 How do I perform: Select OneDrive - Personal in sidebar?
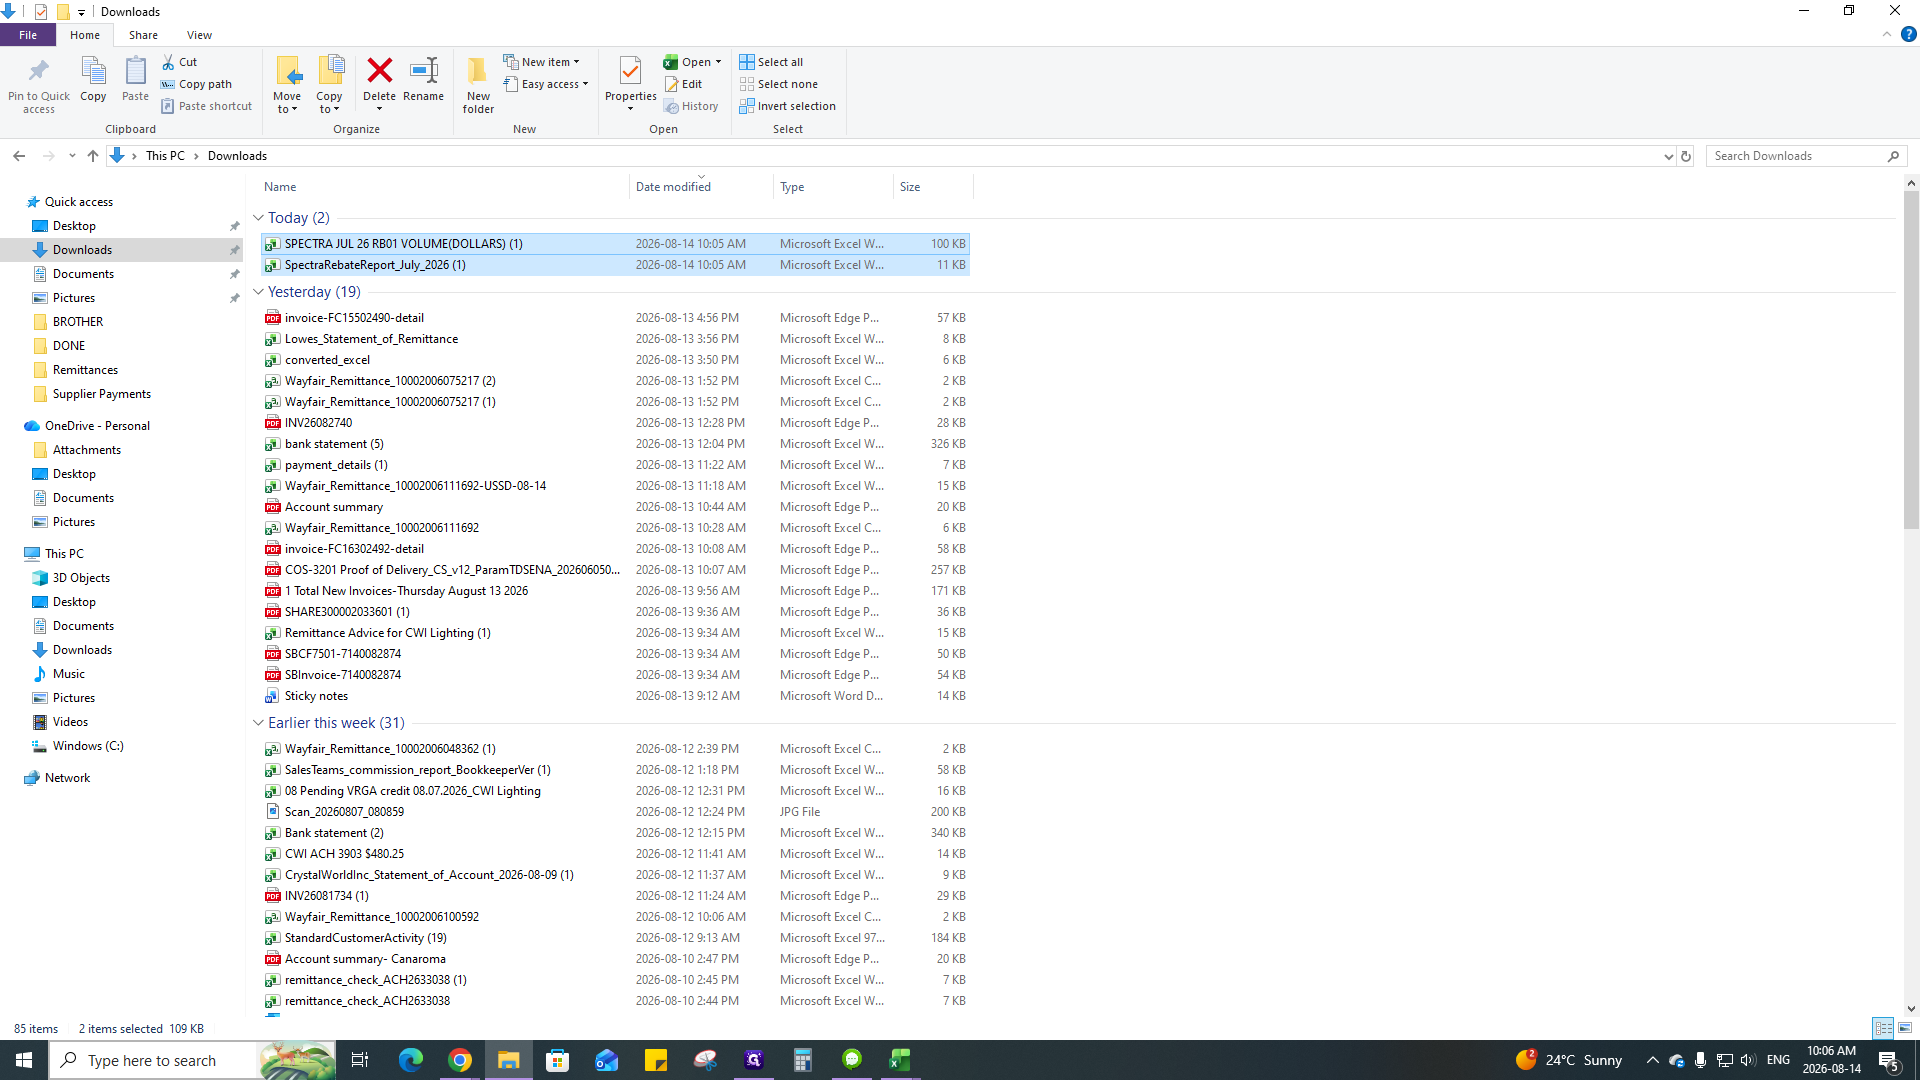tap(97, 426)
